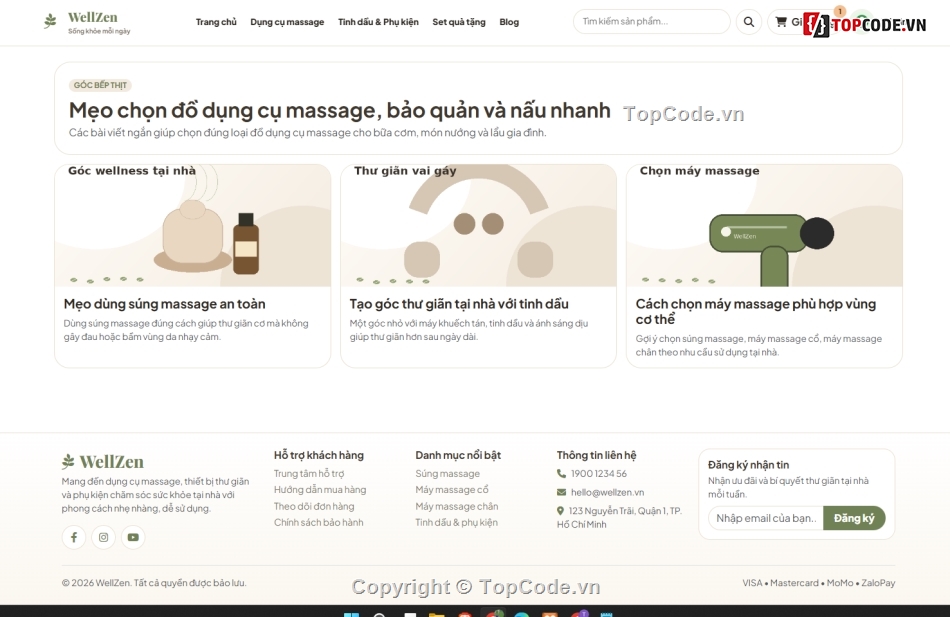Open WellZen YouTube icon
This screenshot has width=950, height=617.
tap(133, 537)
